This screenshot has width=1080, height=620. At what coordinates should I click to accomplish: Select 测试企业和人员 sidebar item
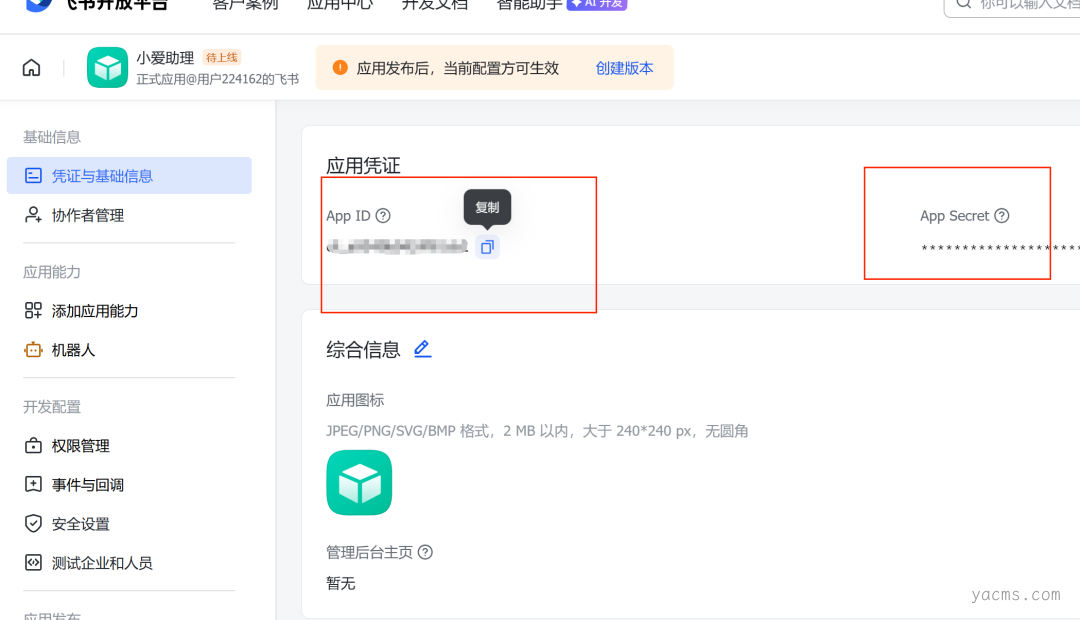tap(102, 563)
